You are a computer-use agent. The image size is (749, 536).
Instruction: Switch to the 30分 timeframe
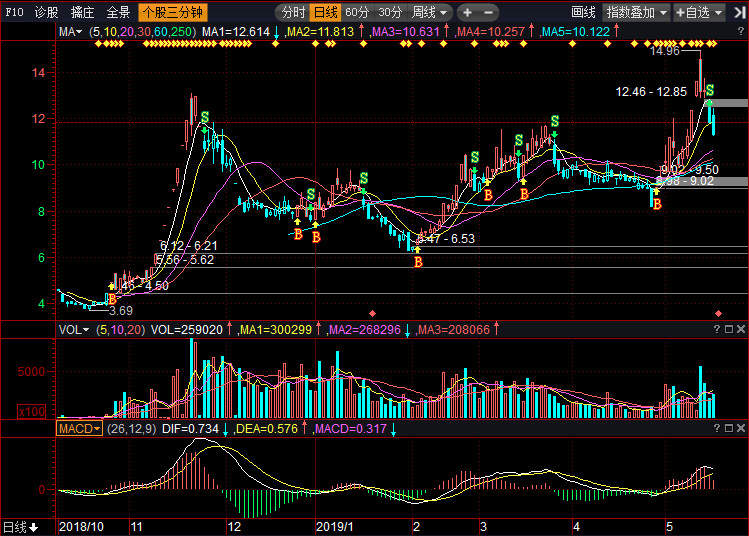[390, 13]
